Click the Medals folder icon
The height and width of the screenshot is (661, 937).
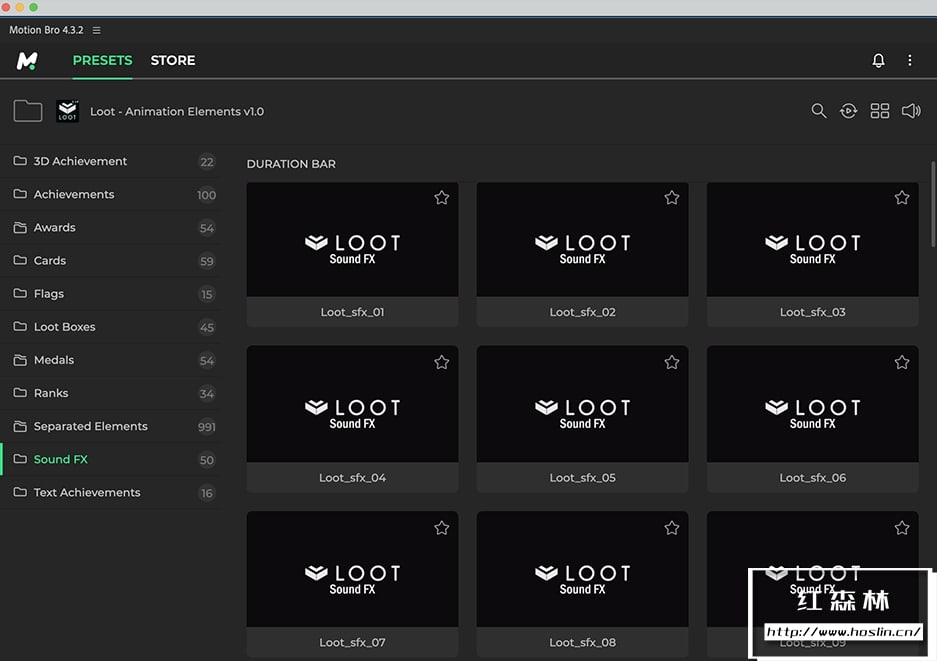[x=20, y=360]
